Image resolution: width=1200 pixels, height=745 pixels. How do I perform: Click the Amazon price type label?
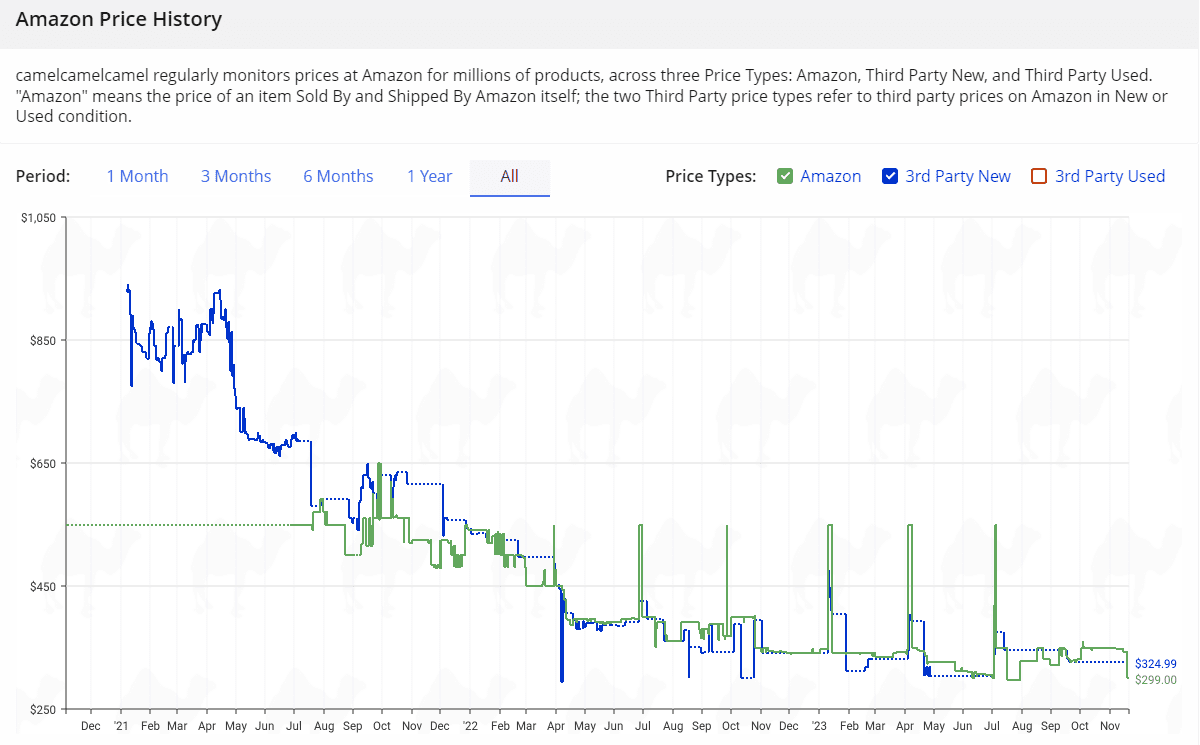[830, 177]
